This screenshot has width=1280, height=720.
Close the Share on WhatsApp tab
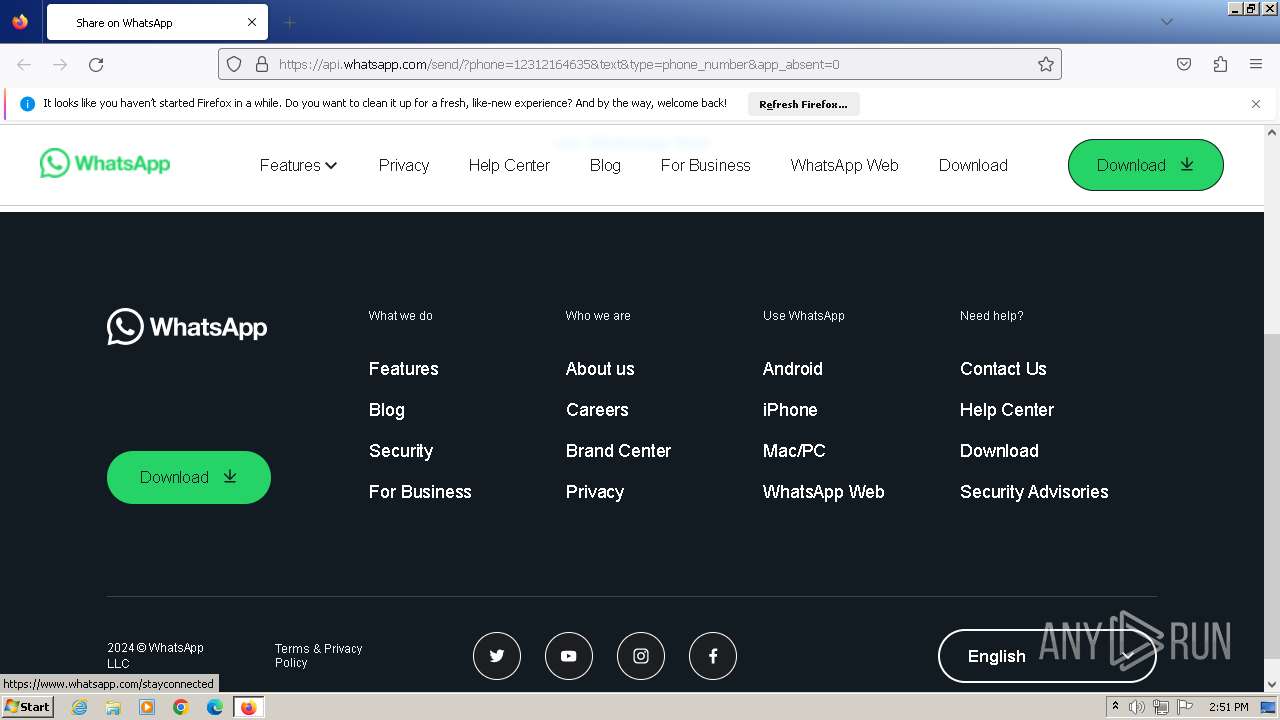[252, 22]
